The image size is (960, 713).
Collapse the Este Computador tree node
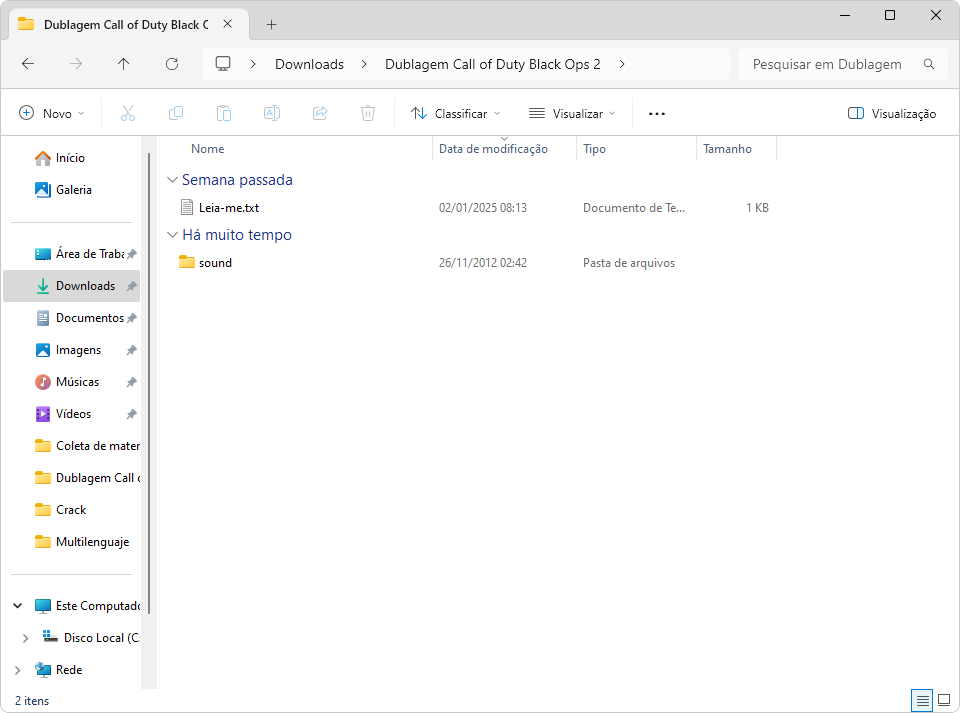[x=18, y=606]
